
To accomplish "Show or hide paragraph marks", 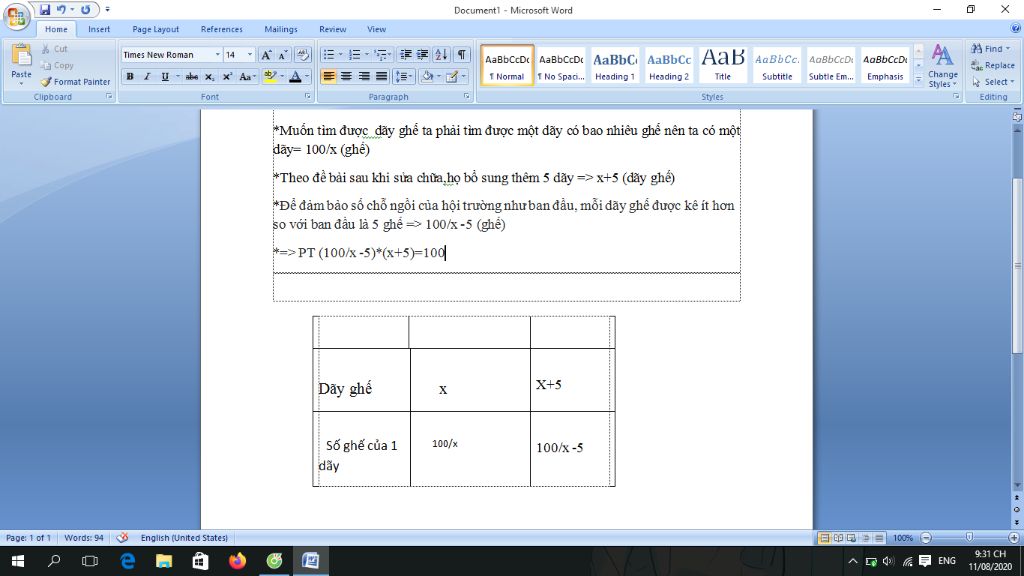I will point(461,55).
